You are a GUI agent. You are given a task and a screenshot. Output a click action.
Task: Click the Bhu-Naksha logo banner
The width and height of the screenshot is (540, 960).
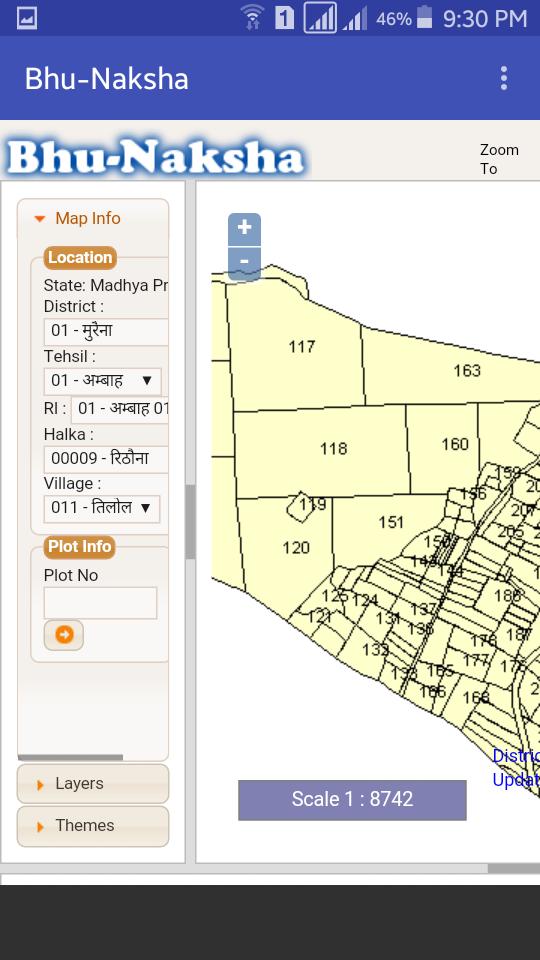(155, 157)
